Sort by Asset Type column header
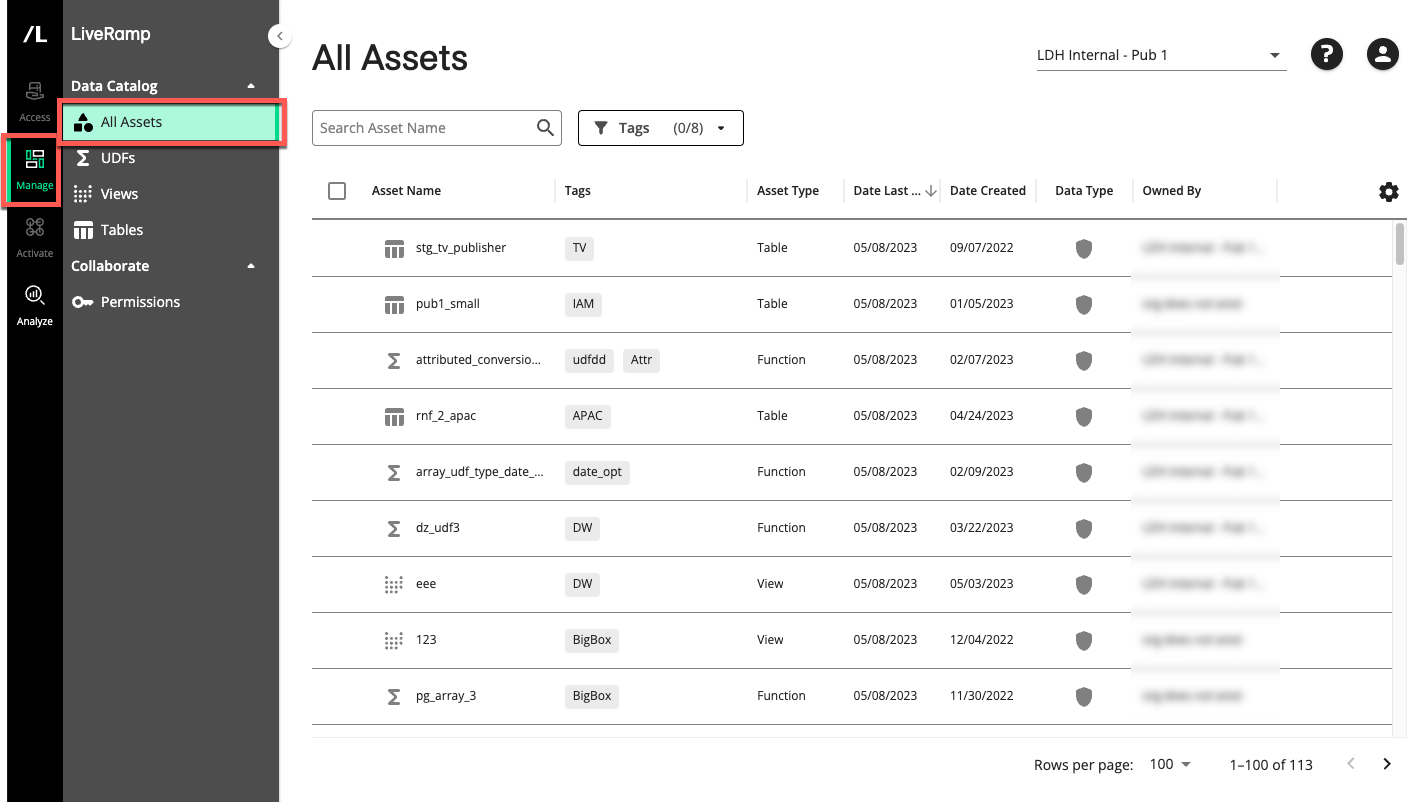 coord(788,191)
